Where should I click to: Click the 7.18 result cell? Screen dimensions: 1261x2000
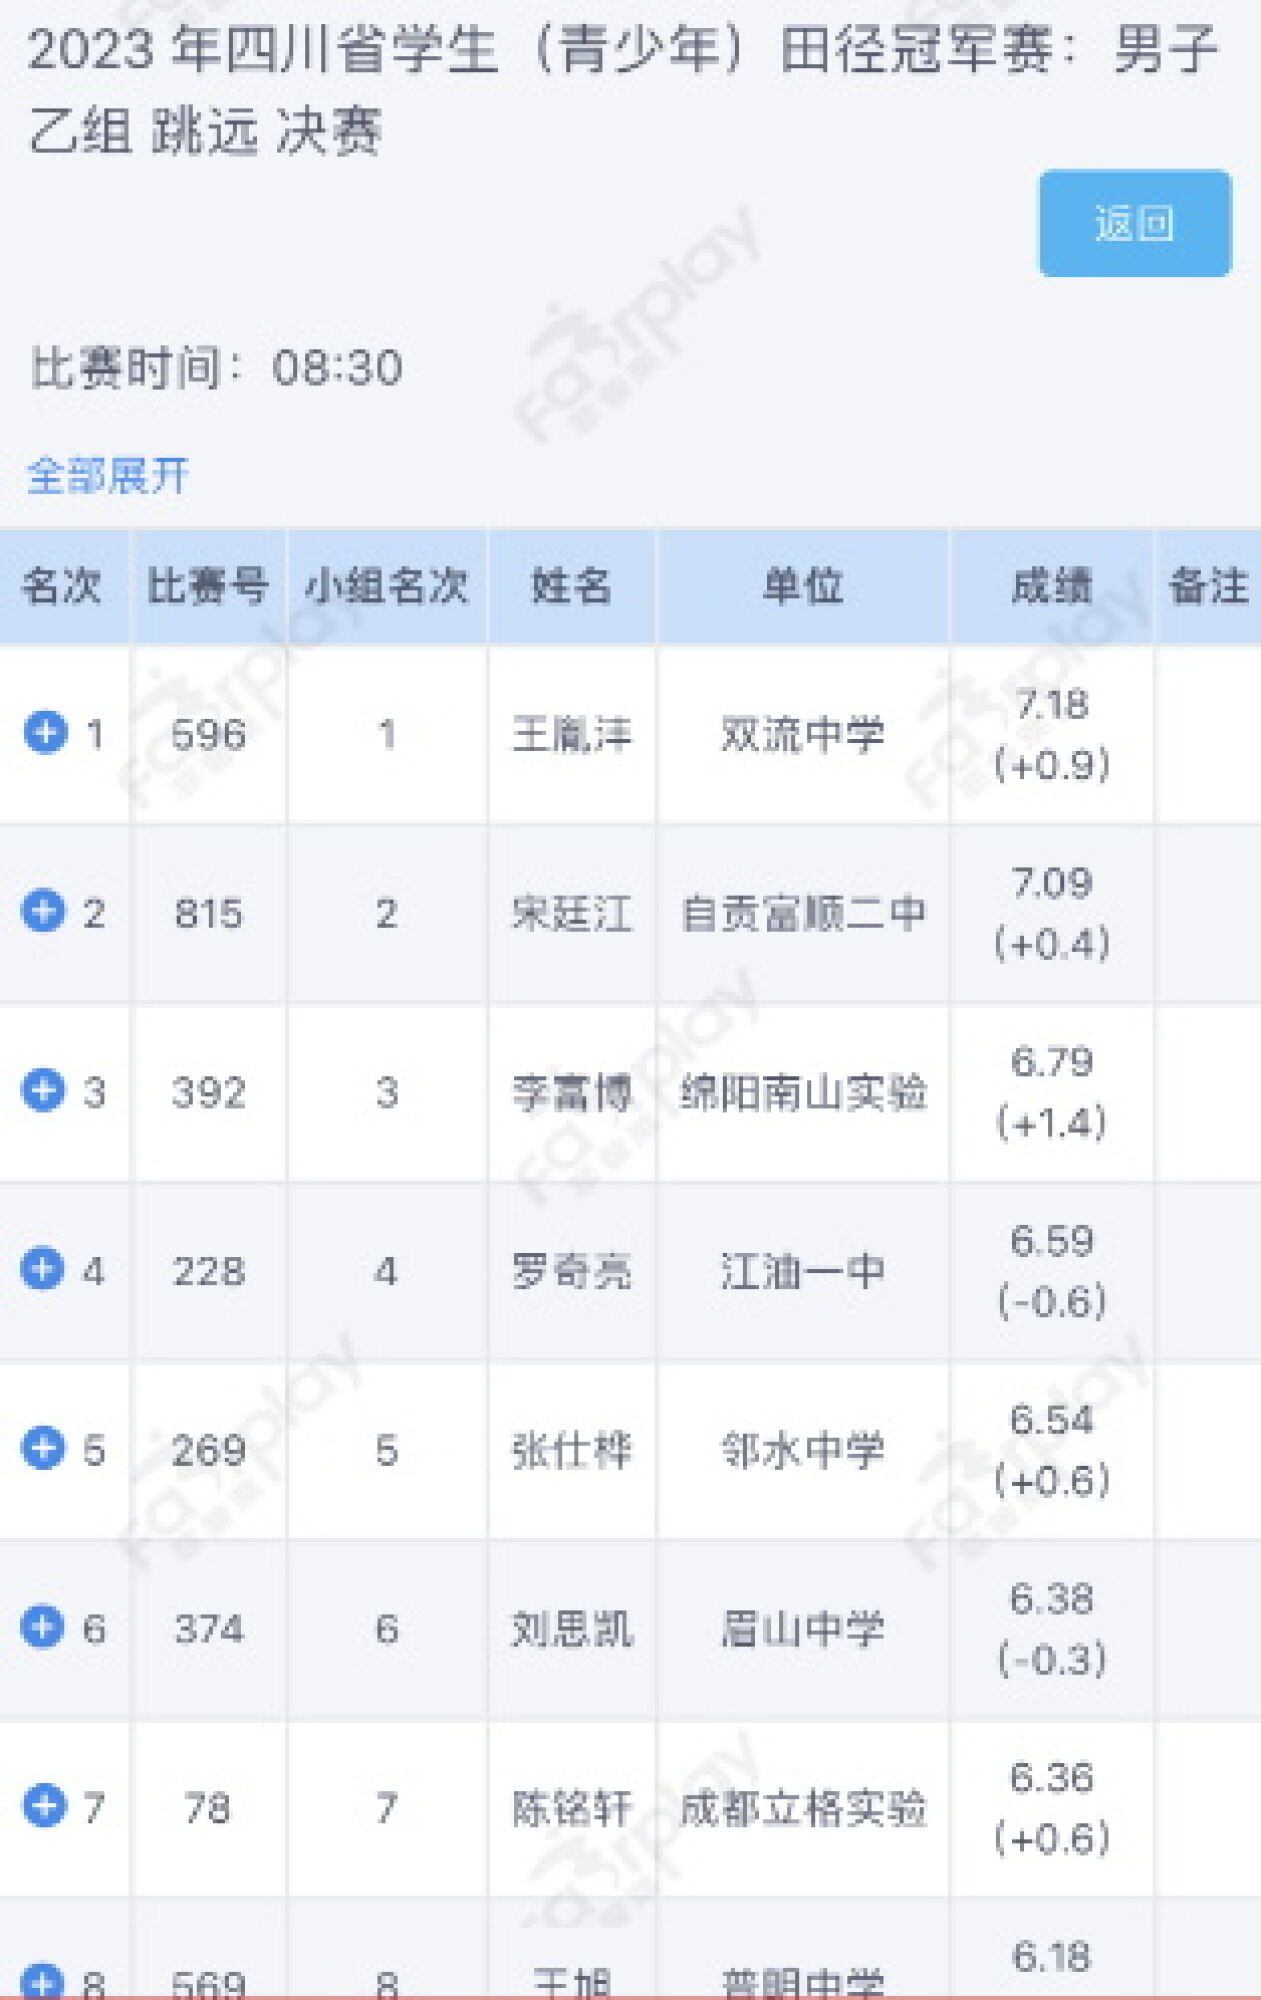pyautogui.click(x=1051, y=735)
